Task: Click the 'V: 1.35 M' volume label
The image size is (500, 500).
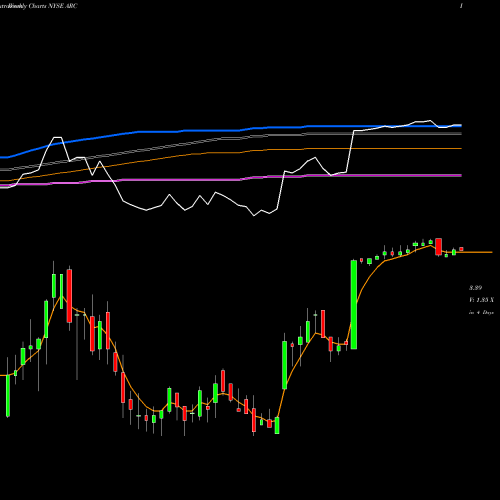Action: (481, 300)
